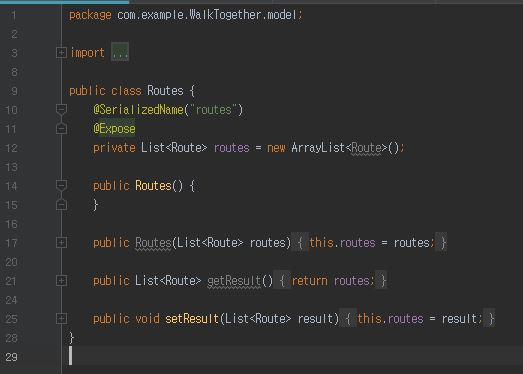
Task: Click List<Route> return type on line 21
Action: point(168,281)
